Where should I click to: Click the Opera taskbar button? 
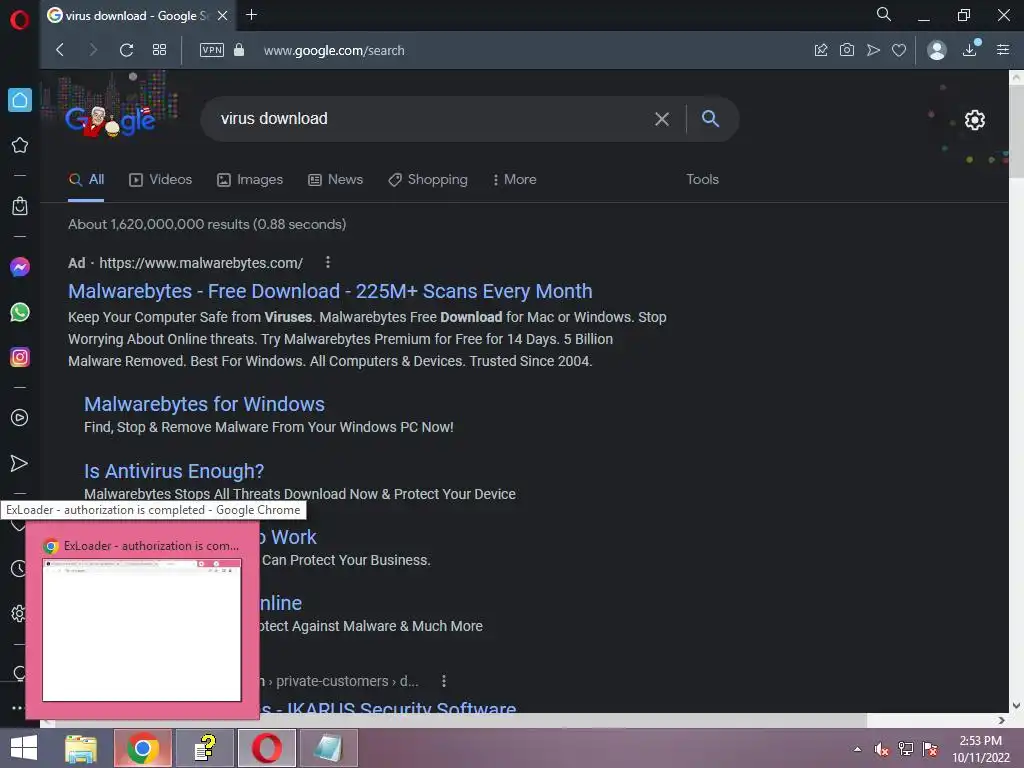point(266,748)
